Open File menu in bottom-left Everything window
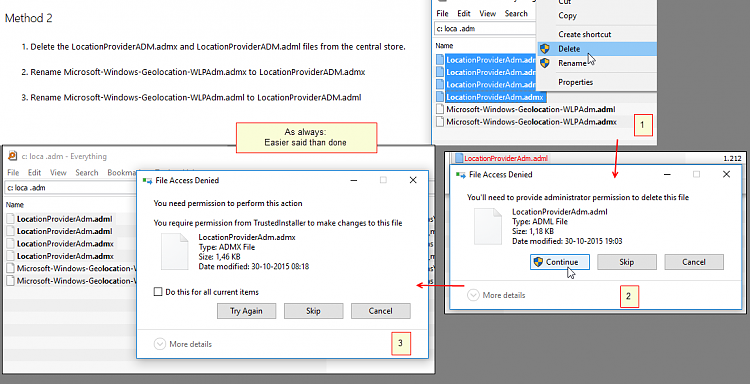The image size is (750, 384). 13,172
